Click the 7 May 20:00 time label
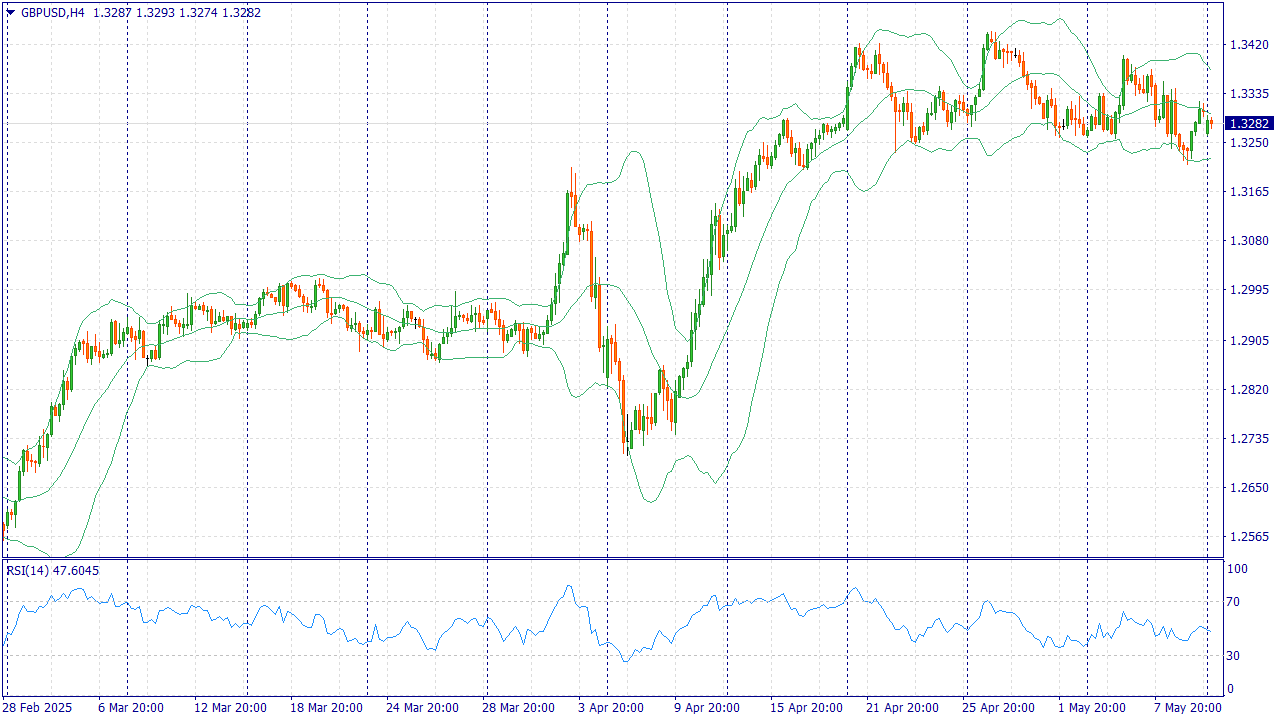 click(x=1188, y=707)
